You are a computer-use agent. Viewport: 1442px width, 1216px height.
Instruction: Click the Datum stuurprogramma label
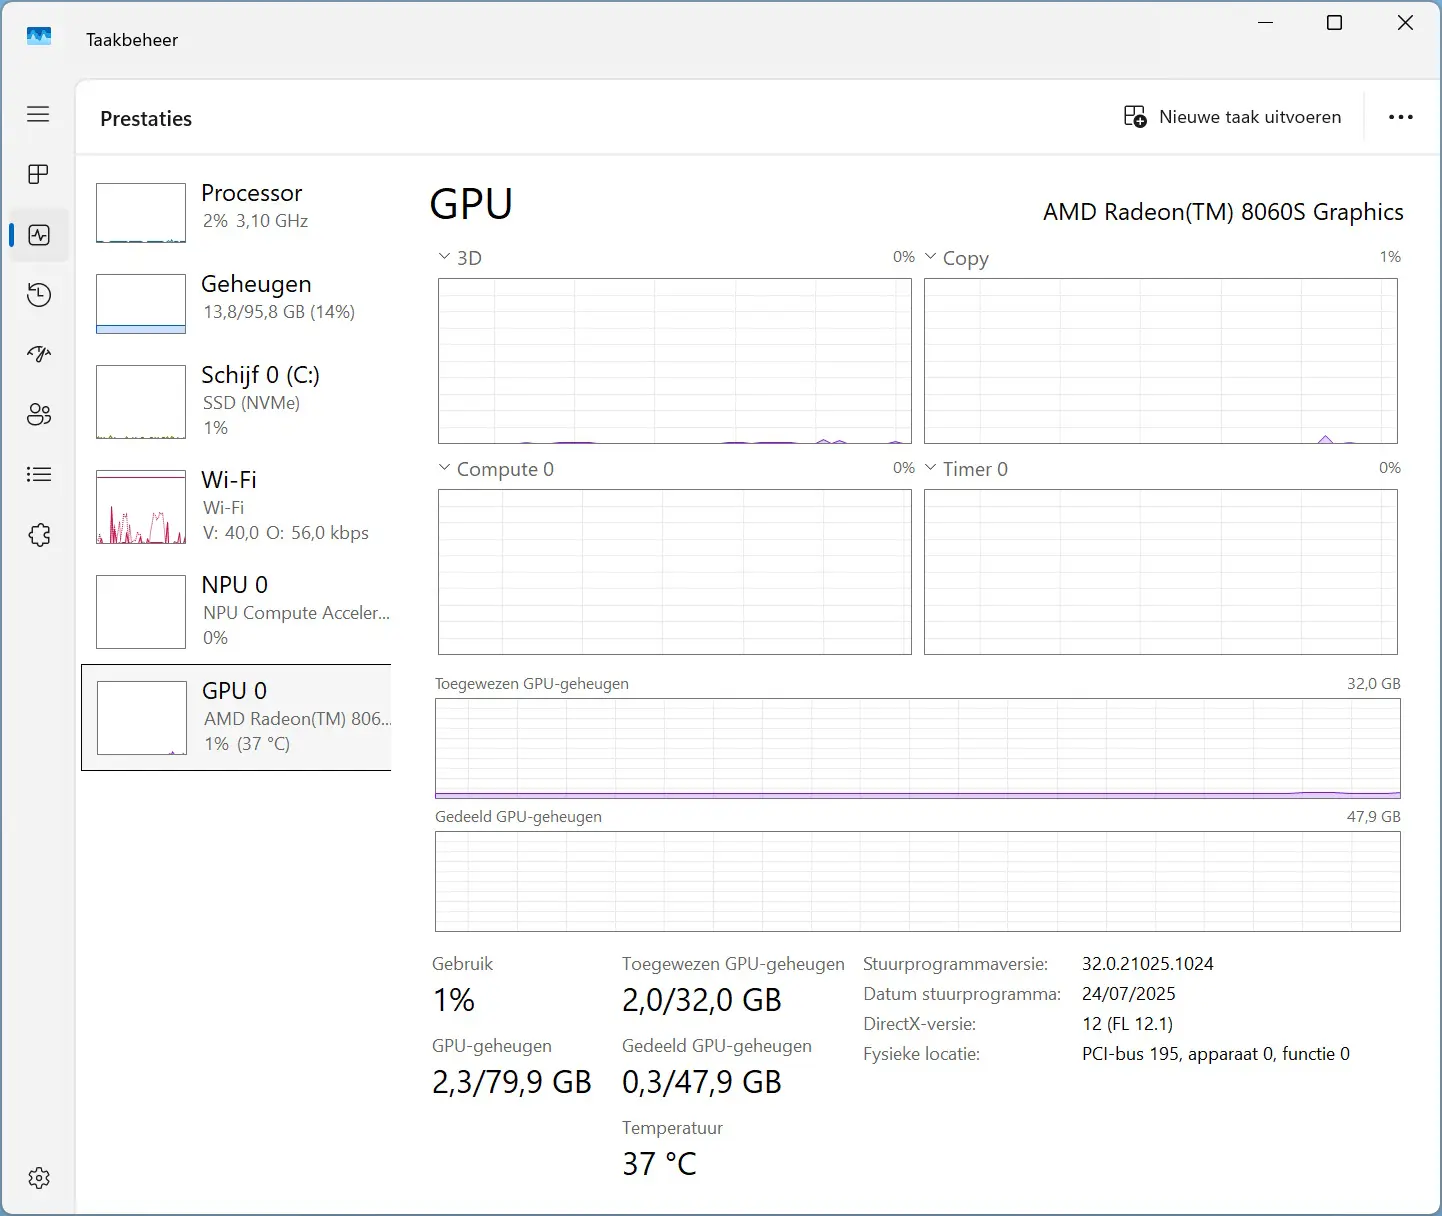962,994
